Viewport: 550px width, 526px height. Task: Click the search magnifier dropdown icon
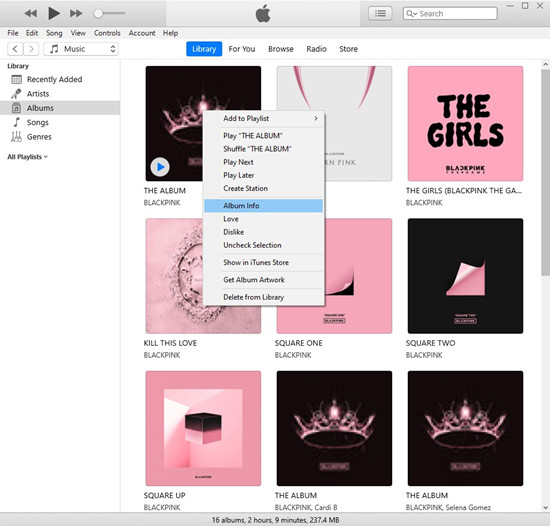[411, 14]
